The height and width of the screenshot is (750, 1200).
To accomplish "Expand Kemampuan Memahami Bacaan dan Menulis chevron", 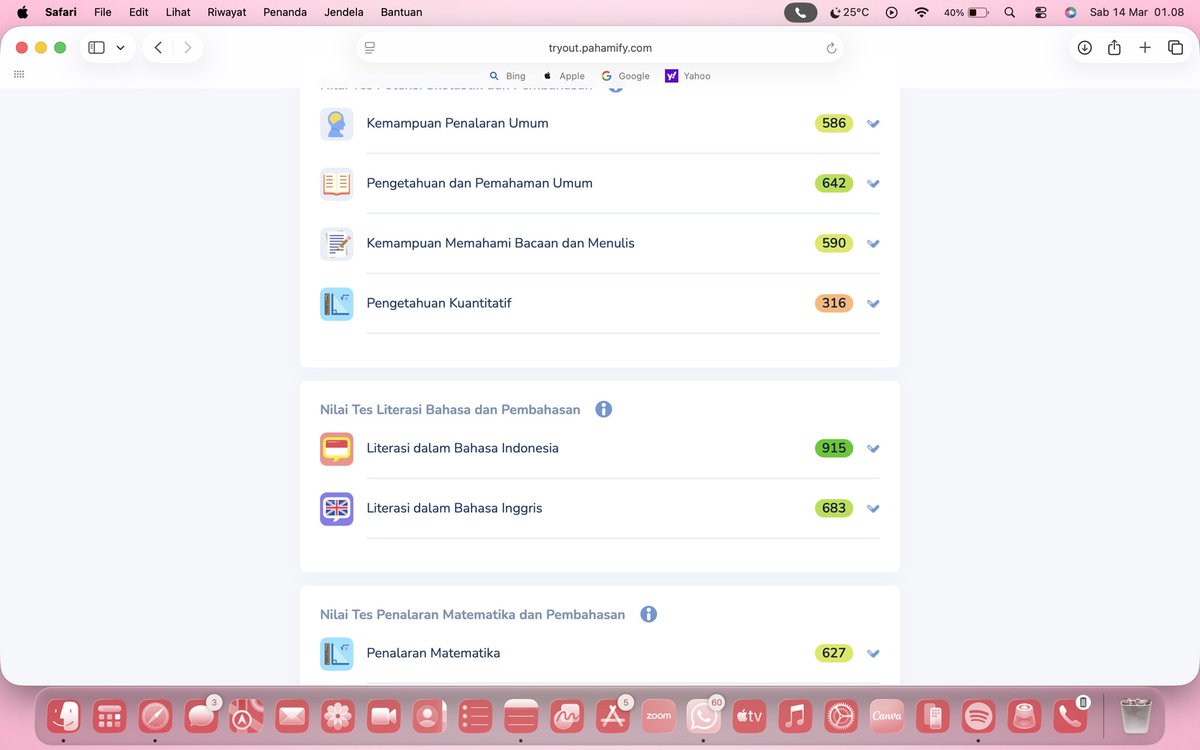I will pos(873,244).
